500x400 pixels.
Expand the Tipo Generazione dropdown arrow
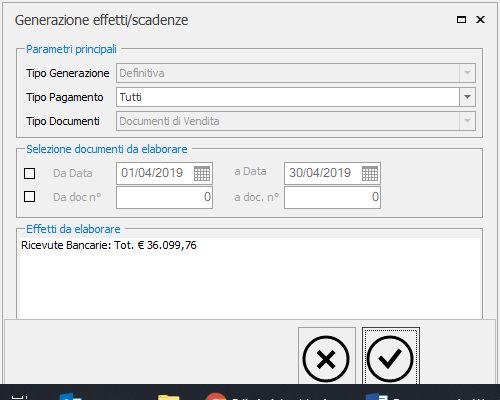pos(467,73)
